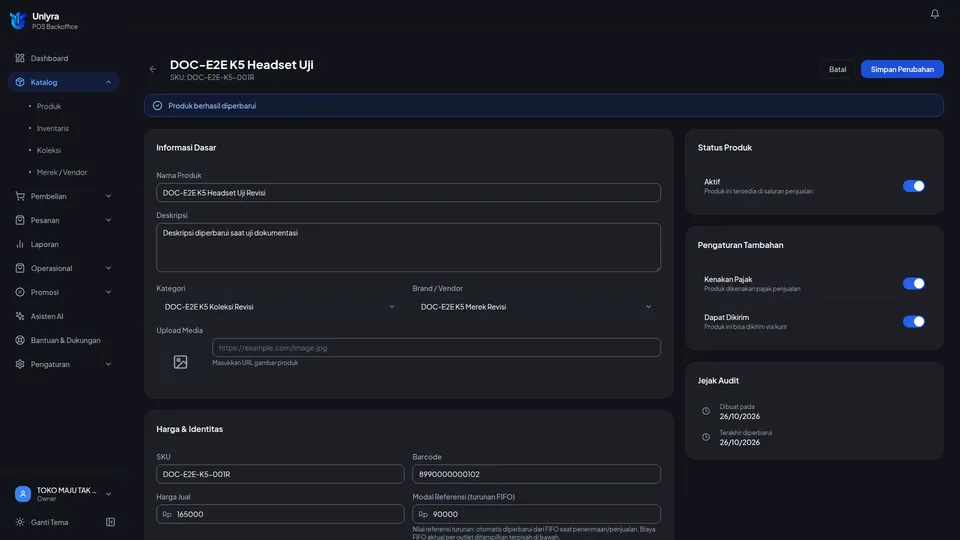Click the image URL input field
960x540 pixels.
(x=436, y=347)
